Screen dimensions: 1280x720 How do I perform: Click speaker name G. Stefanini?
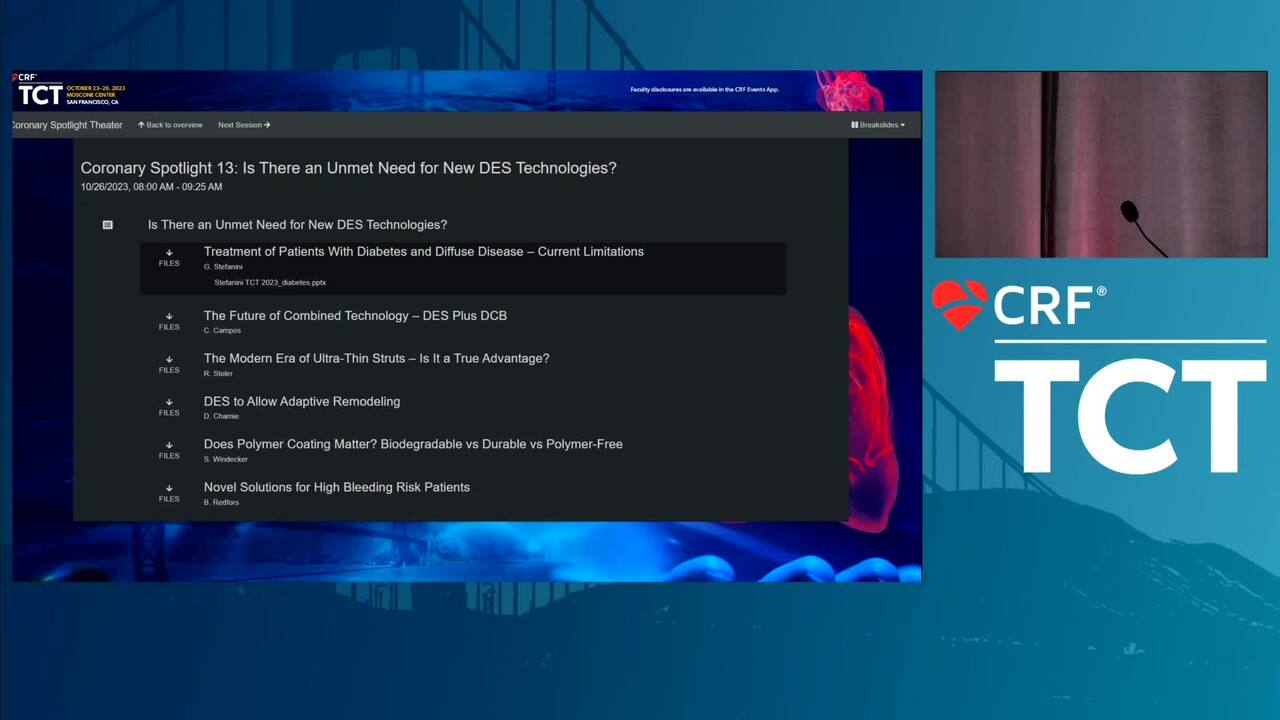pyautogui.click(x=223, y=267)
